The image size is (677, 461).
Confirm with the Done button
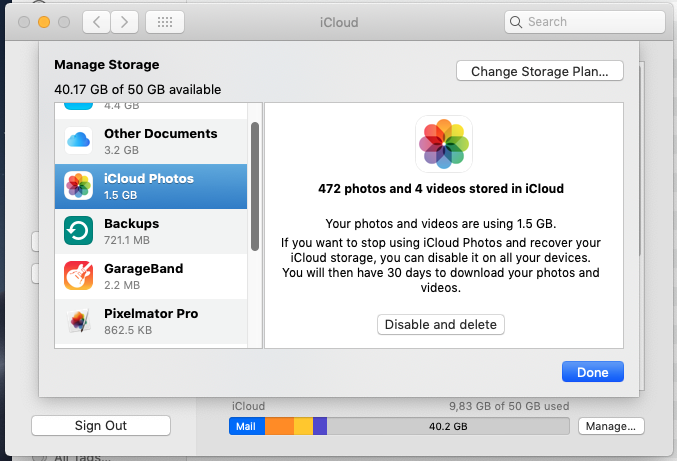[x=592, y=372]
